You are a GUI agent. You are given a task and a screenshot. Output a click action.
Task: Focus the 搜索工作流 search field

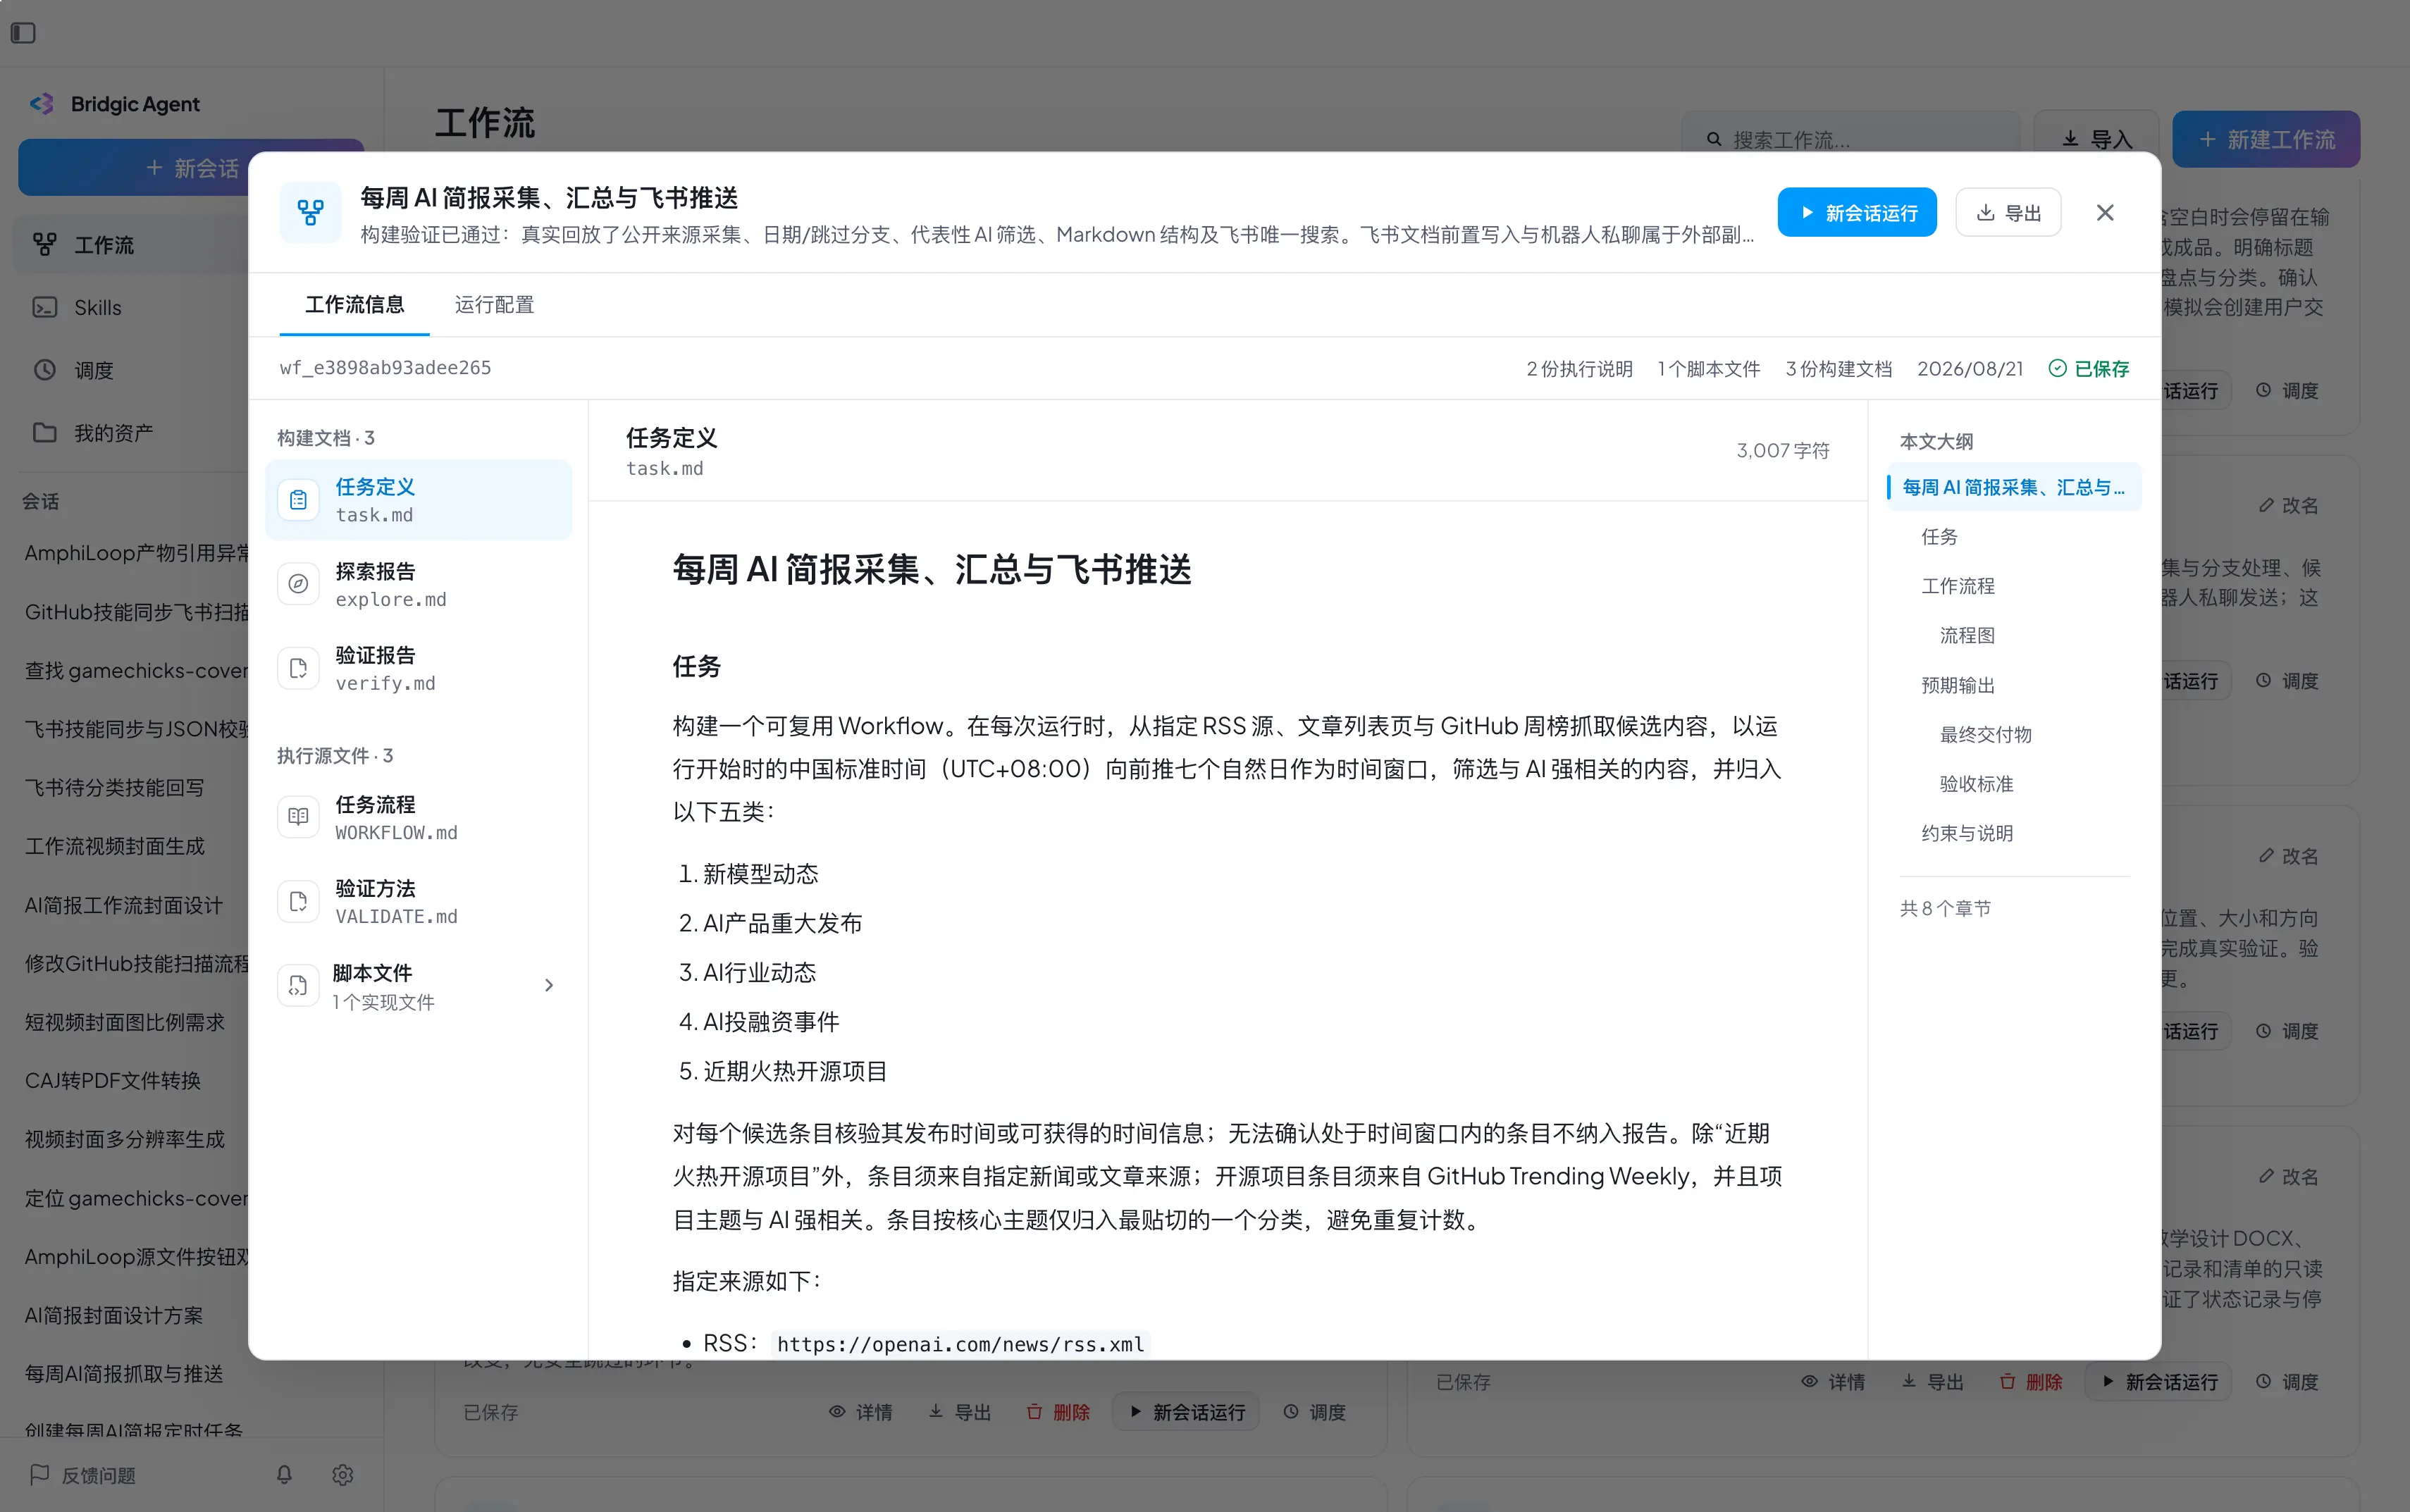click(x=1850, y=139)
